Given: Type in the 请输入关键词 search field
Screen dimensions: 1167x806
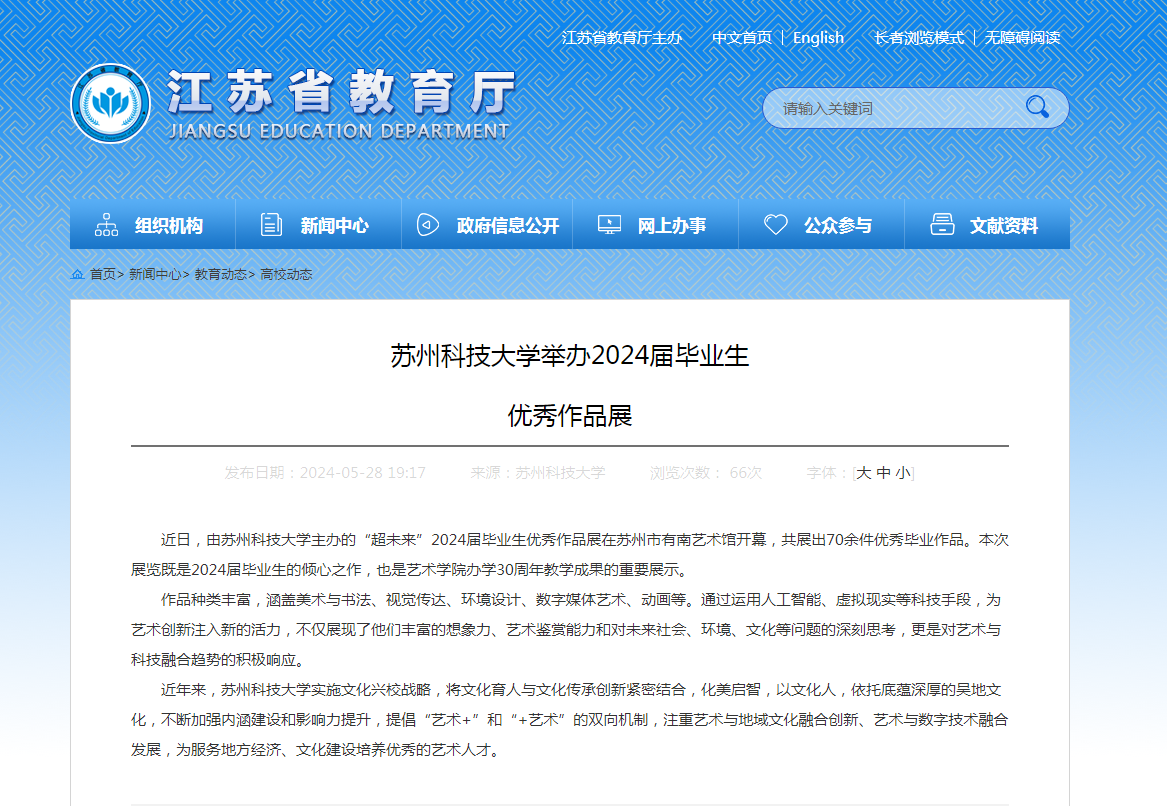Looking at the screenshot, I should click(890, 108).
